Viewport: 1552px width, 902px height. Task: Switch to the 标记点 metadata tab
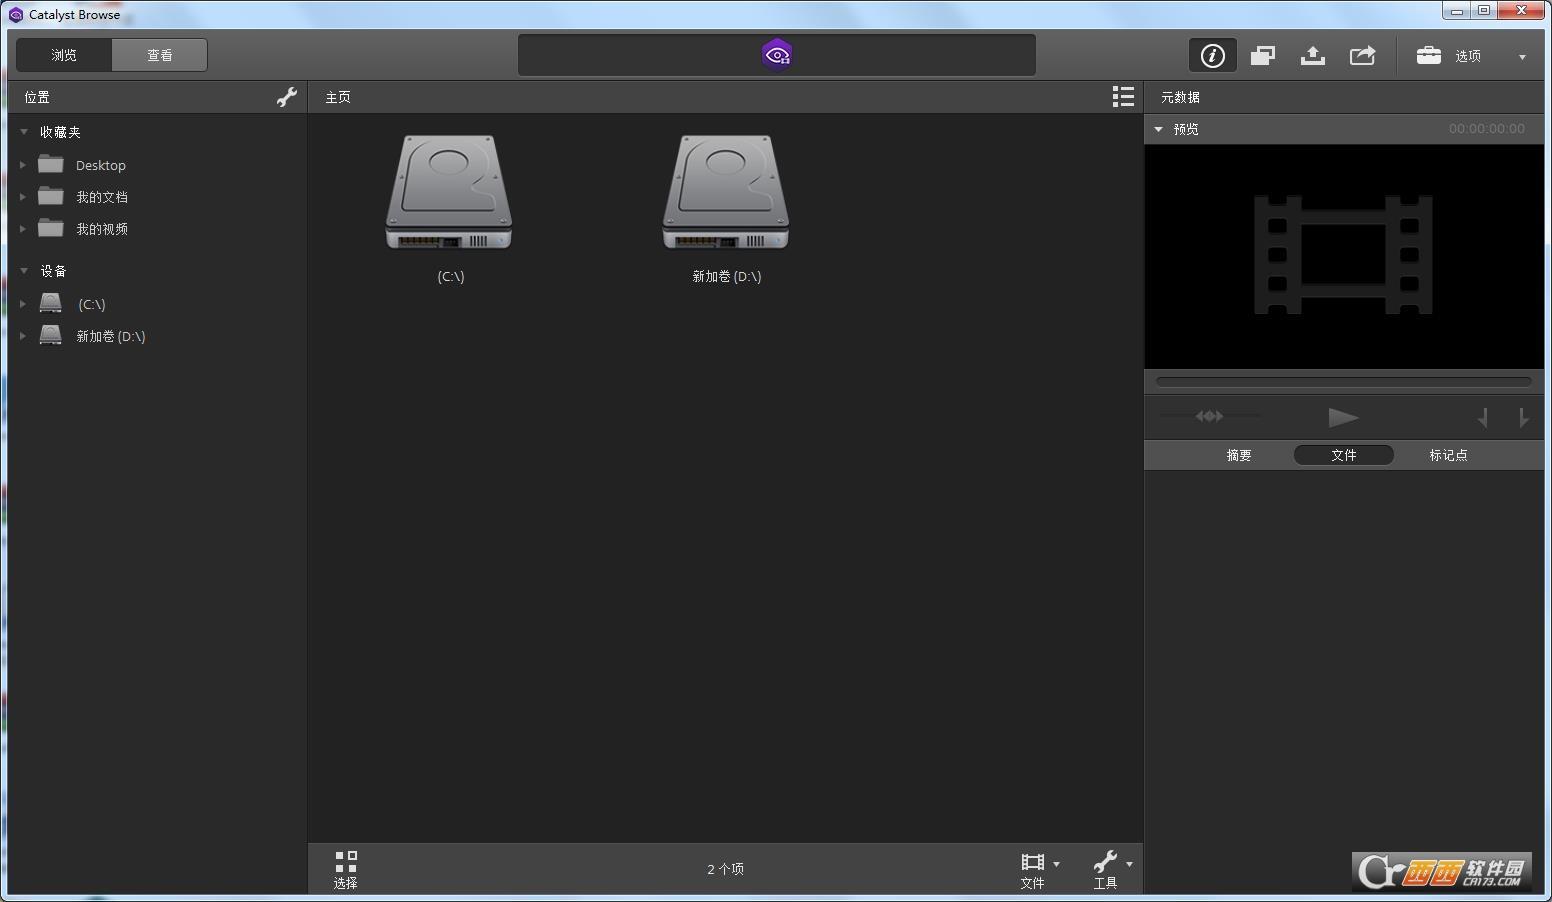click(x=1448, y=455)
